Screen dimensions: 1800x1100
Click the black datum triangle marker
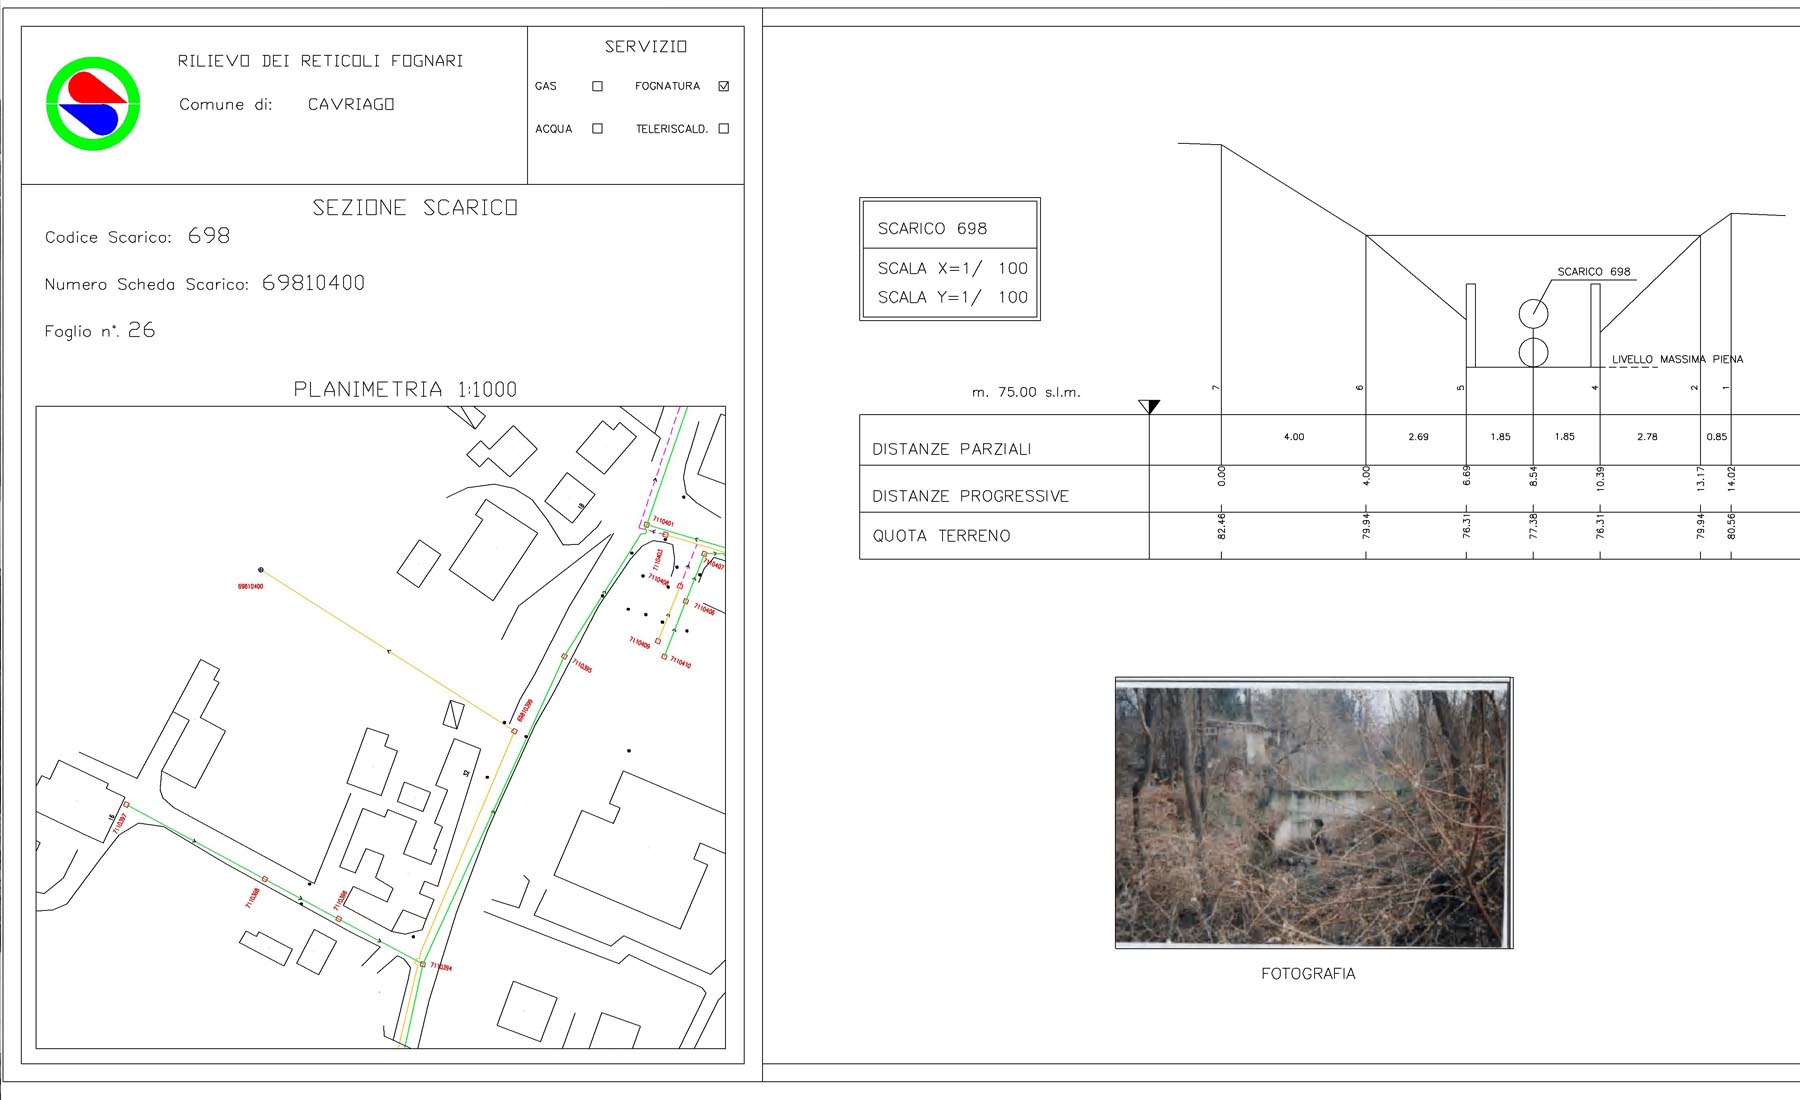click(x=1150, y=406)
